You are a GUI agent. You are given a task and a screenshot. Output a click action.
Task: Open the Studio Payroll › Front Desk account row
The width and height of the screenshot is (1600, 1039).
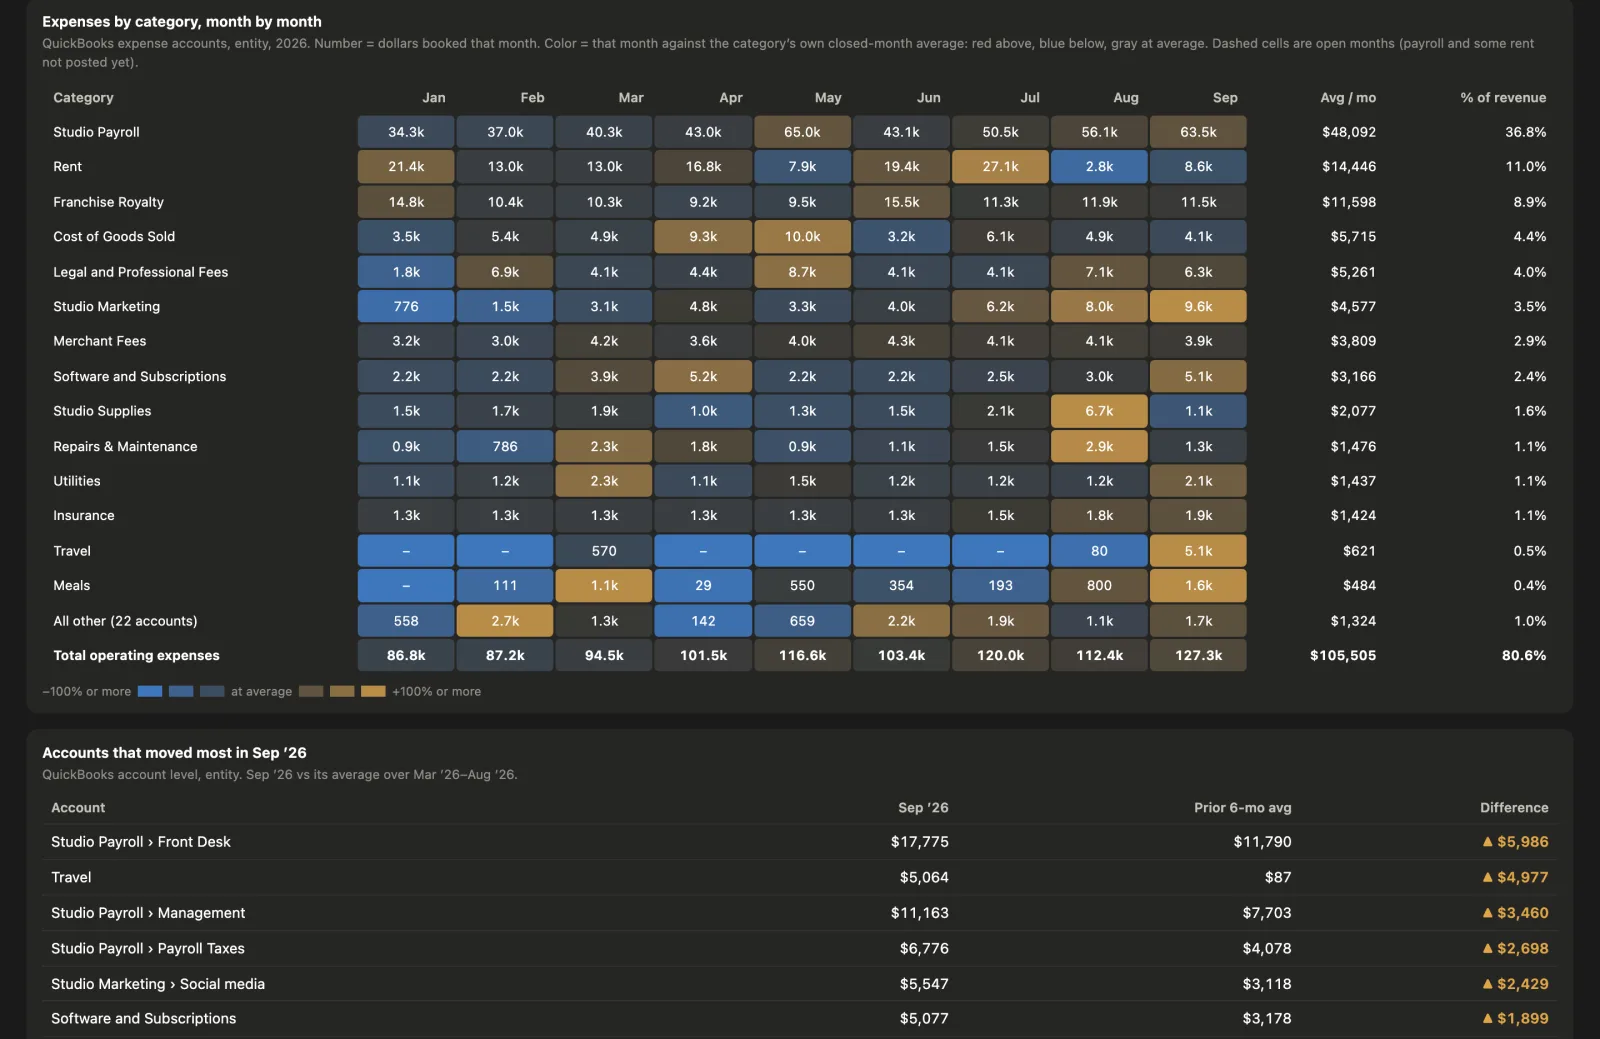(x=800, y=842)
